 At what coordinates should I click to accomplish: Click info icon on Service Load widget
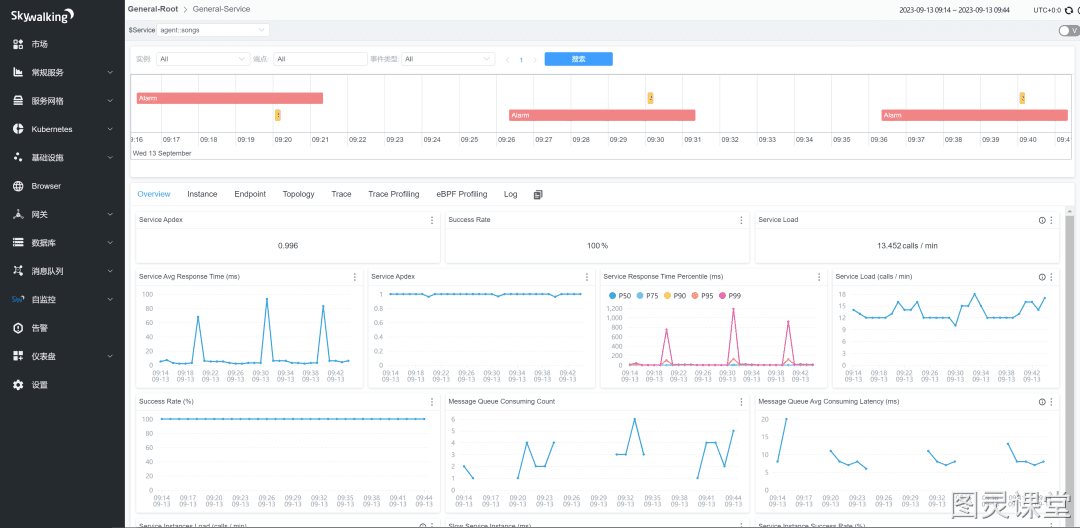pyautogui.click(x=1041, y=220)
